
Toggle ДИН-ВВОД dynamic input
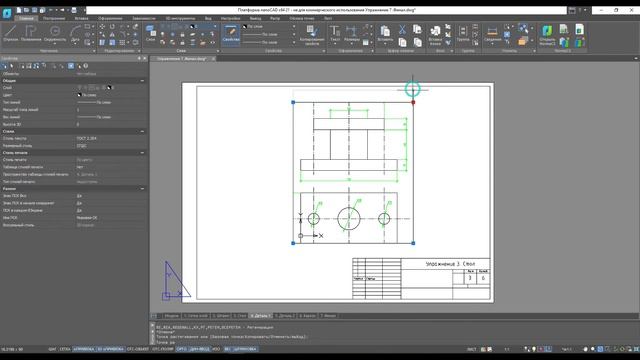(200, 349)
